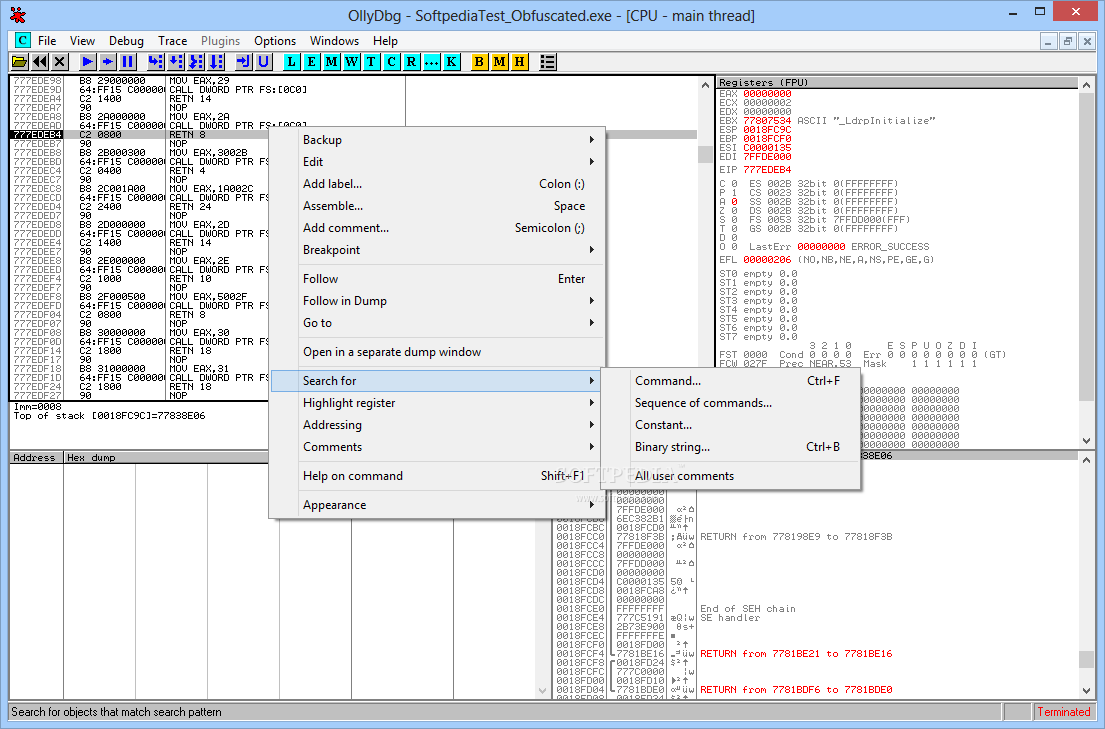Show Memory map with cyan M button
The height and width of the screenshot is (729, 1105).
pyautogui.click(x=331, y=62)
